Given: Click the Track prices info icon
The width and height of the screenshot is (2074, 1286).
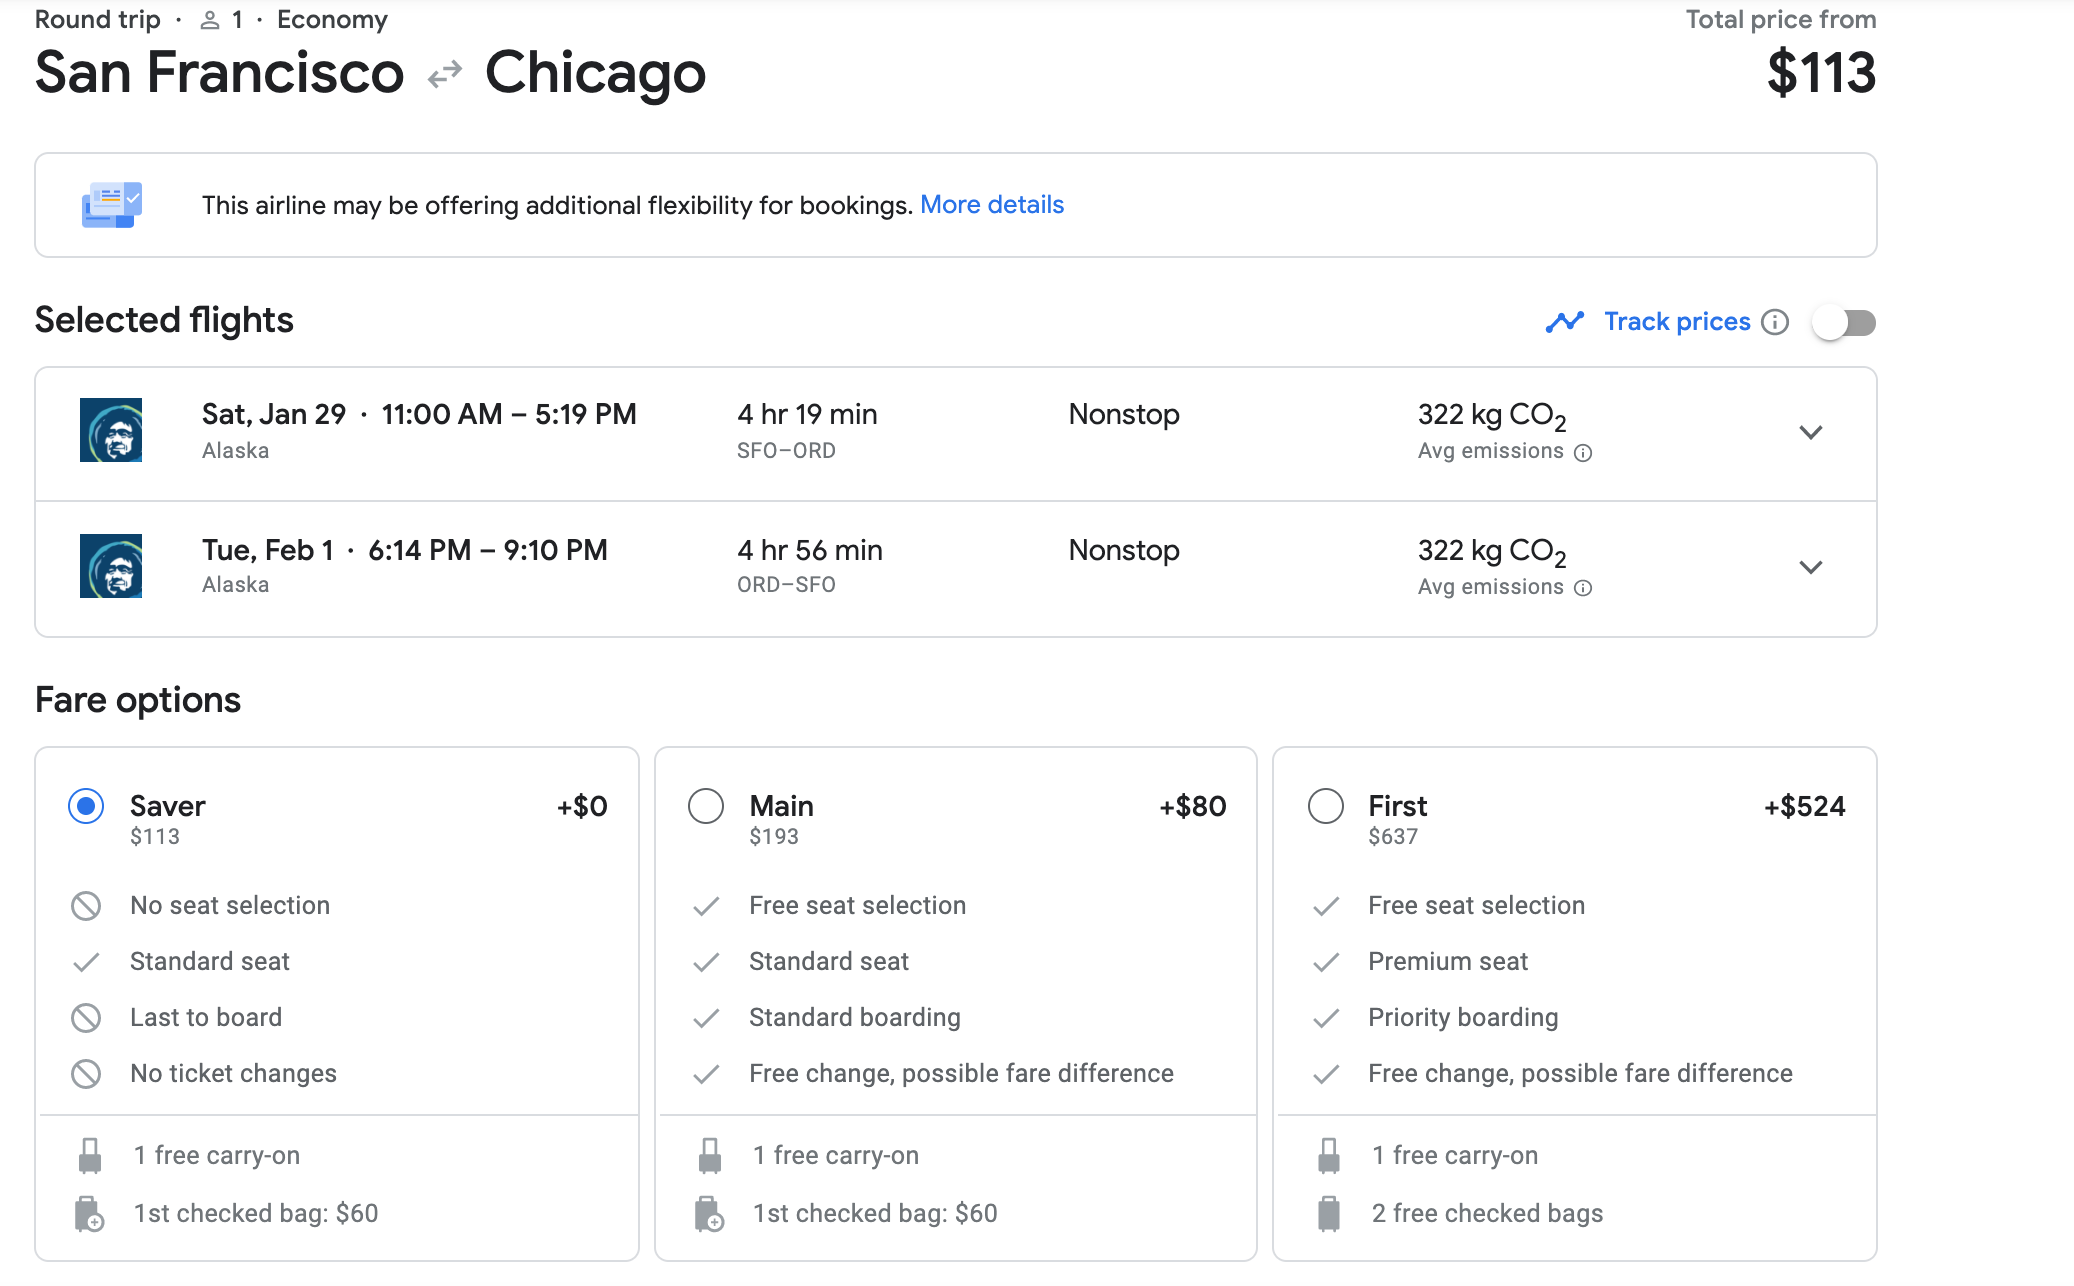Looking at the screenshot, I should (1775, 322).
